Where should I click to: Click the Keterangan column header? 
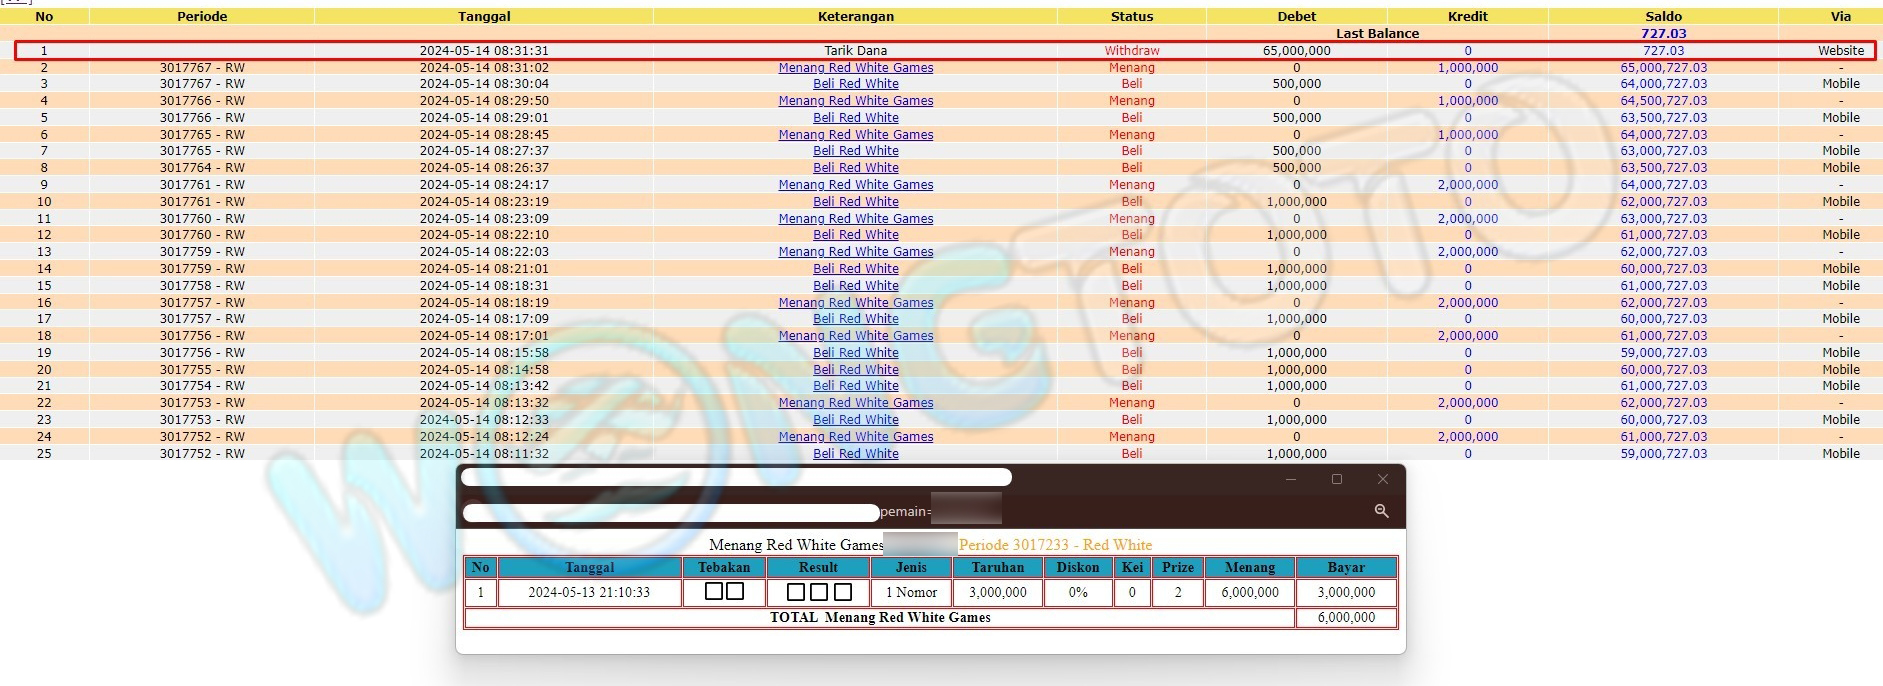click(855, 16)
